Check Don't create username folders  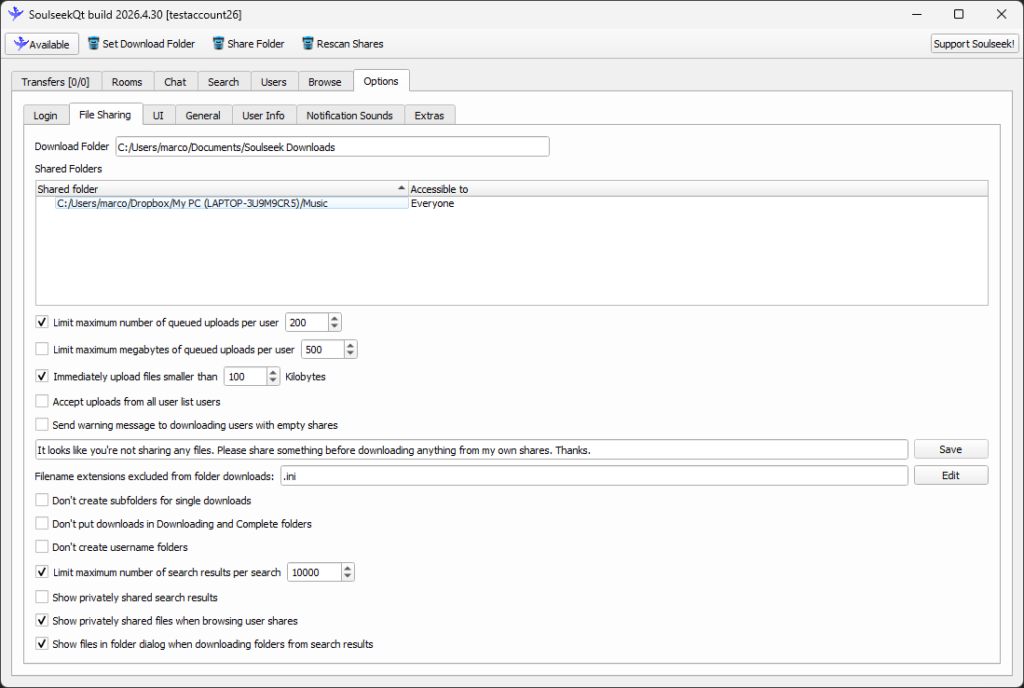[x=42, y=546]
